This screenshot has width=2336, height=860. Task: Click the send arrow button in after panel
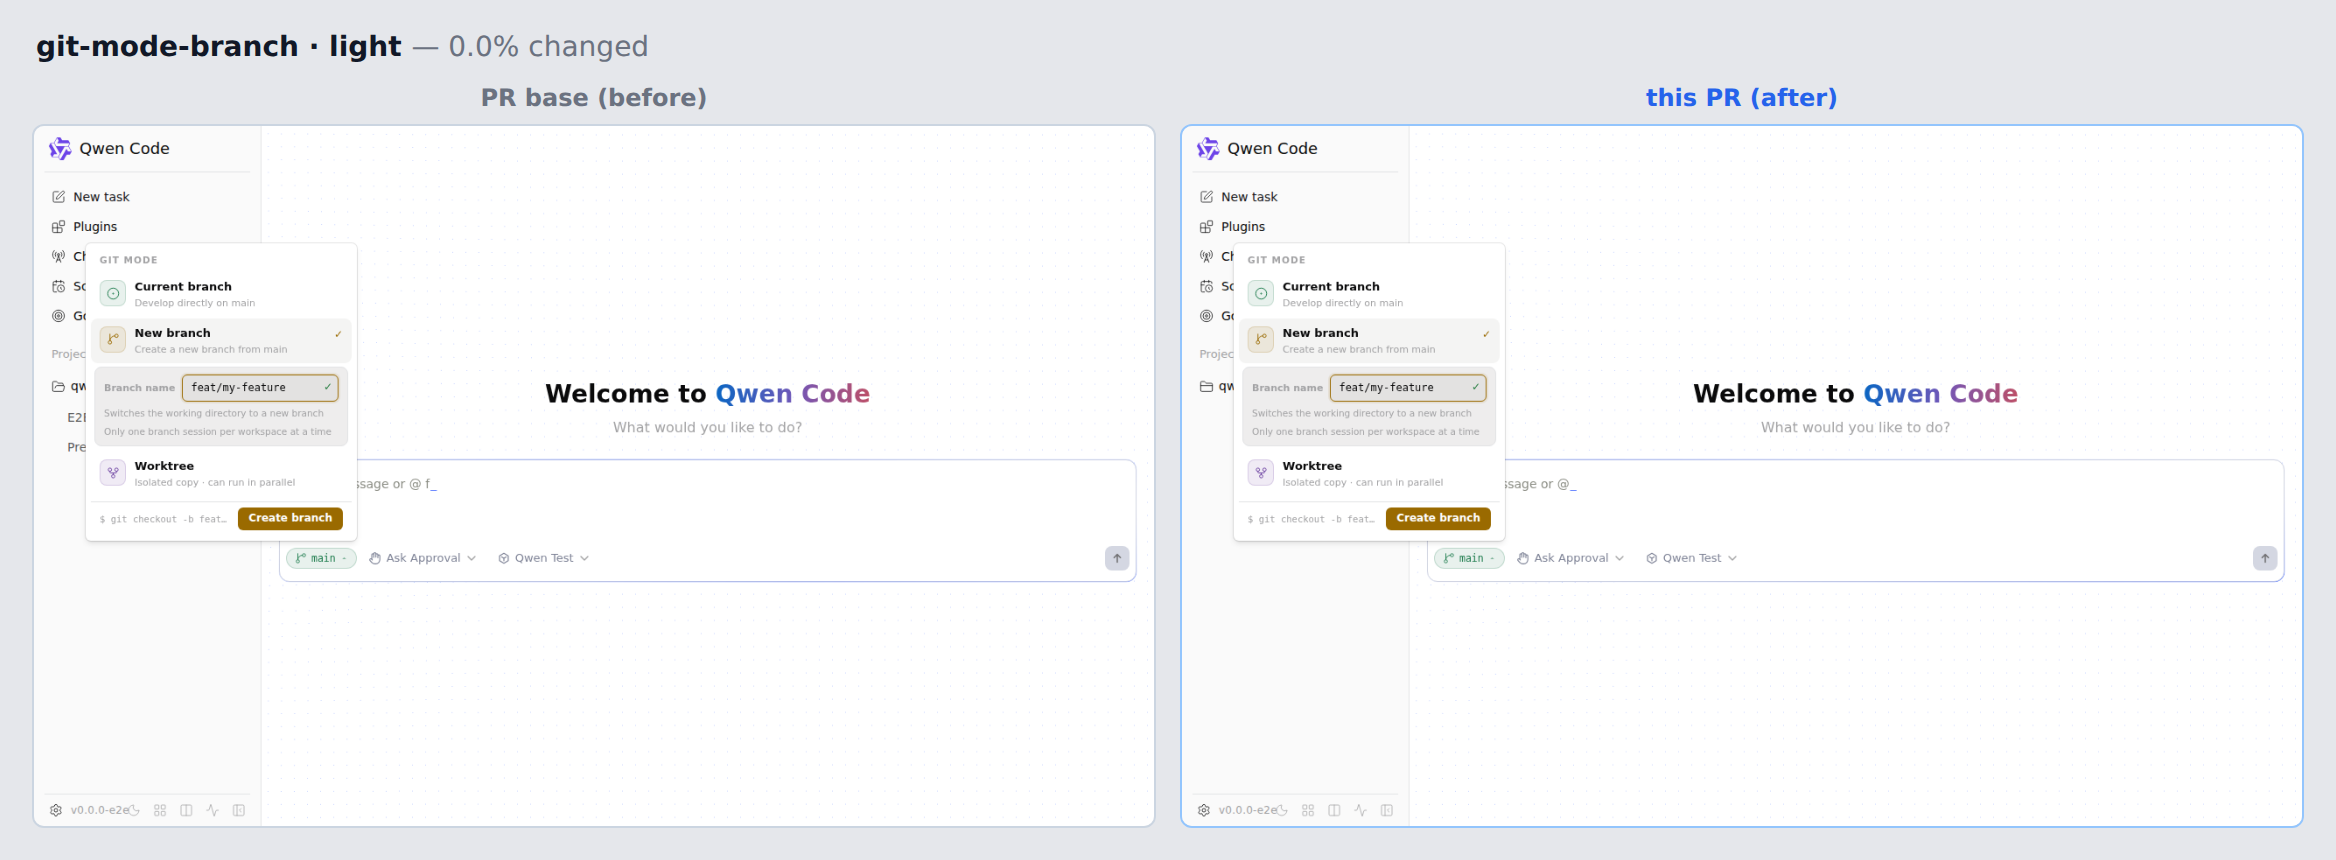pyautogui.click(x=2265, y=558)
